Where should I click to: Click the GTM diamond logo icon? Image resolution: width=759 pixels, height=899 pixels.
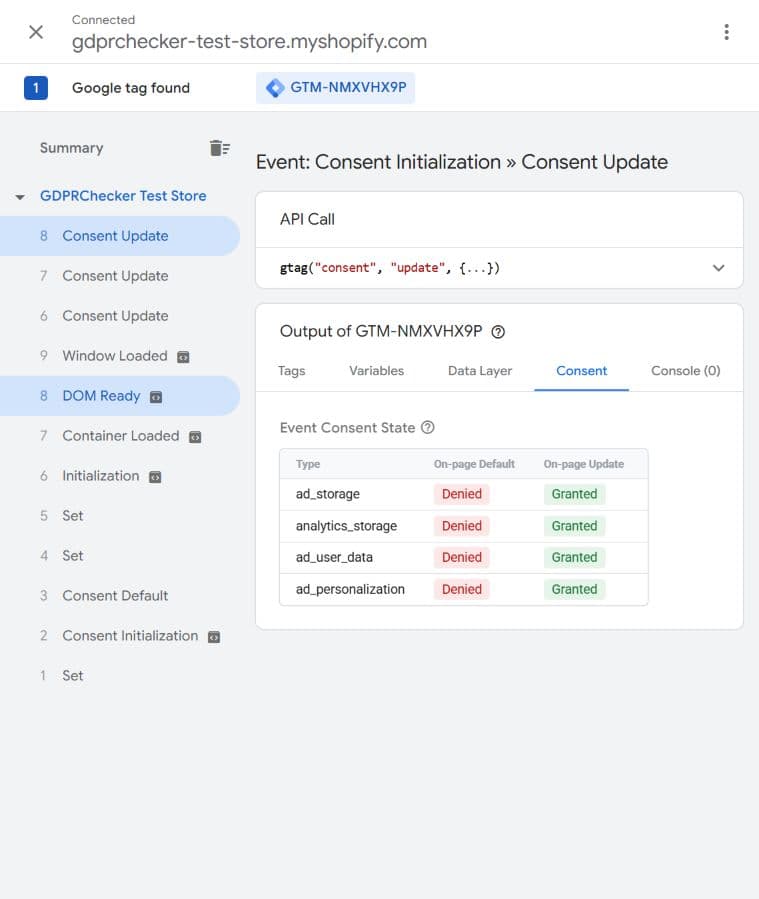[275, 88]
